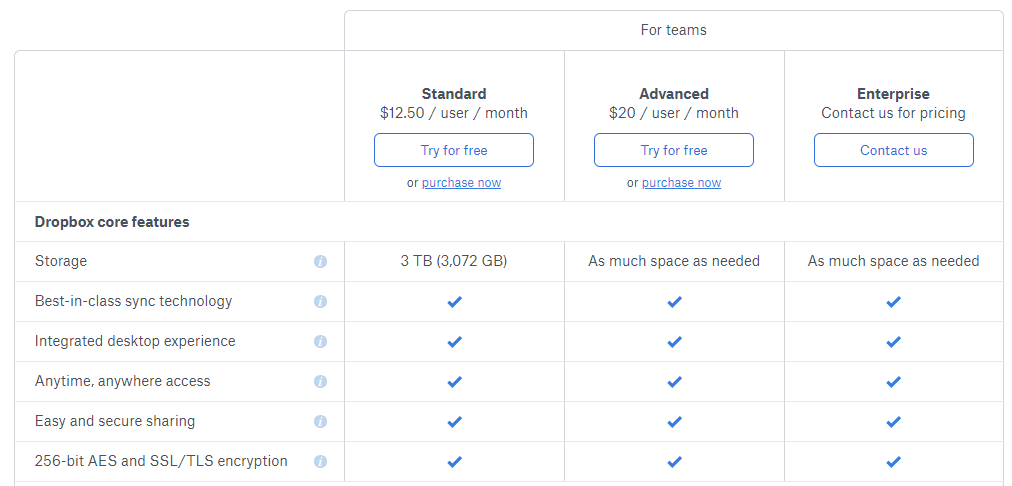Click Advanced checkmark for 256-bit AES encryption

[674, 461]
